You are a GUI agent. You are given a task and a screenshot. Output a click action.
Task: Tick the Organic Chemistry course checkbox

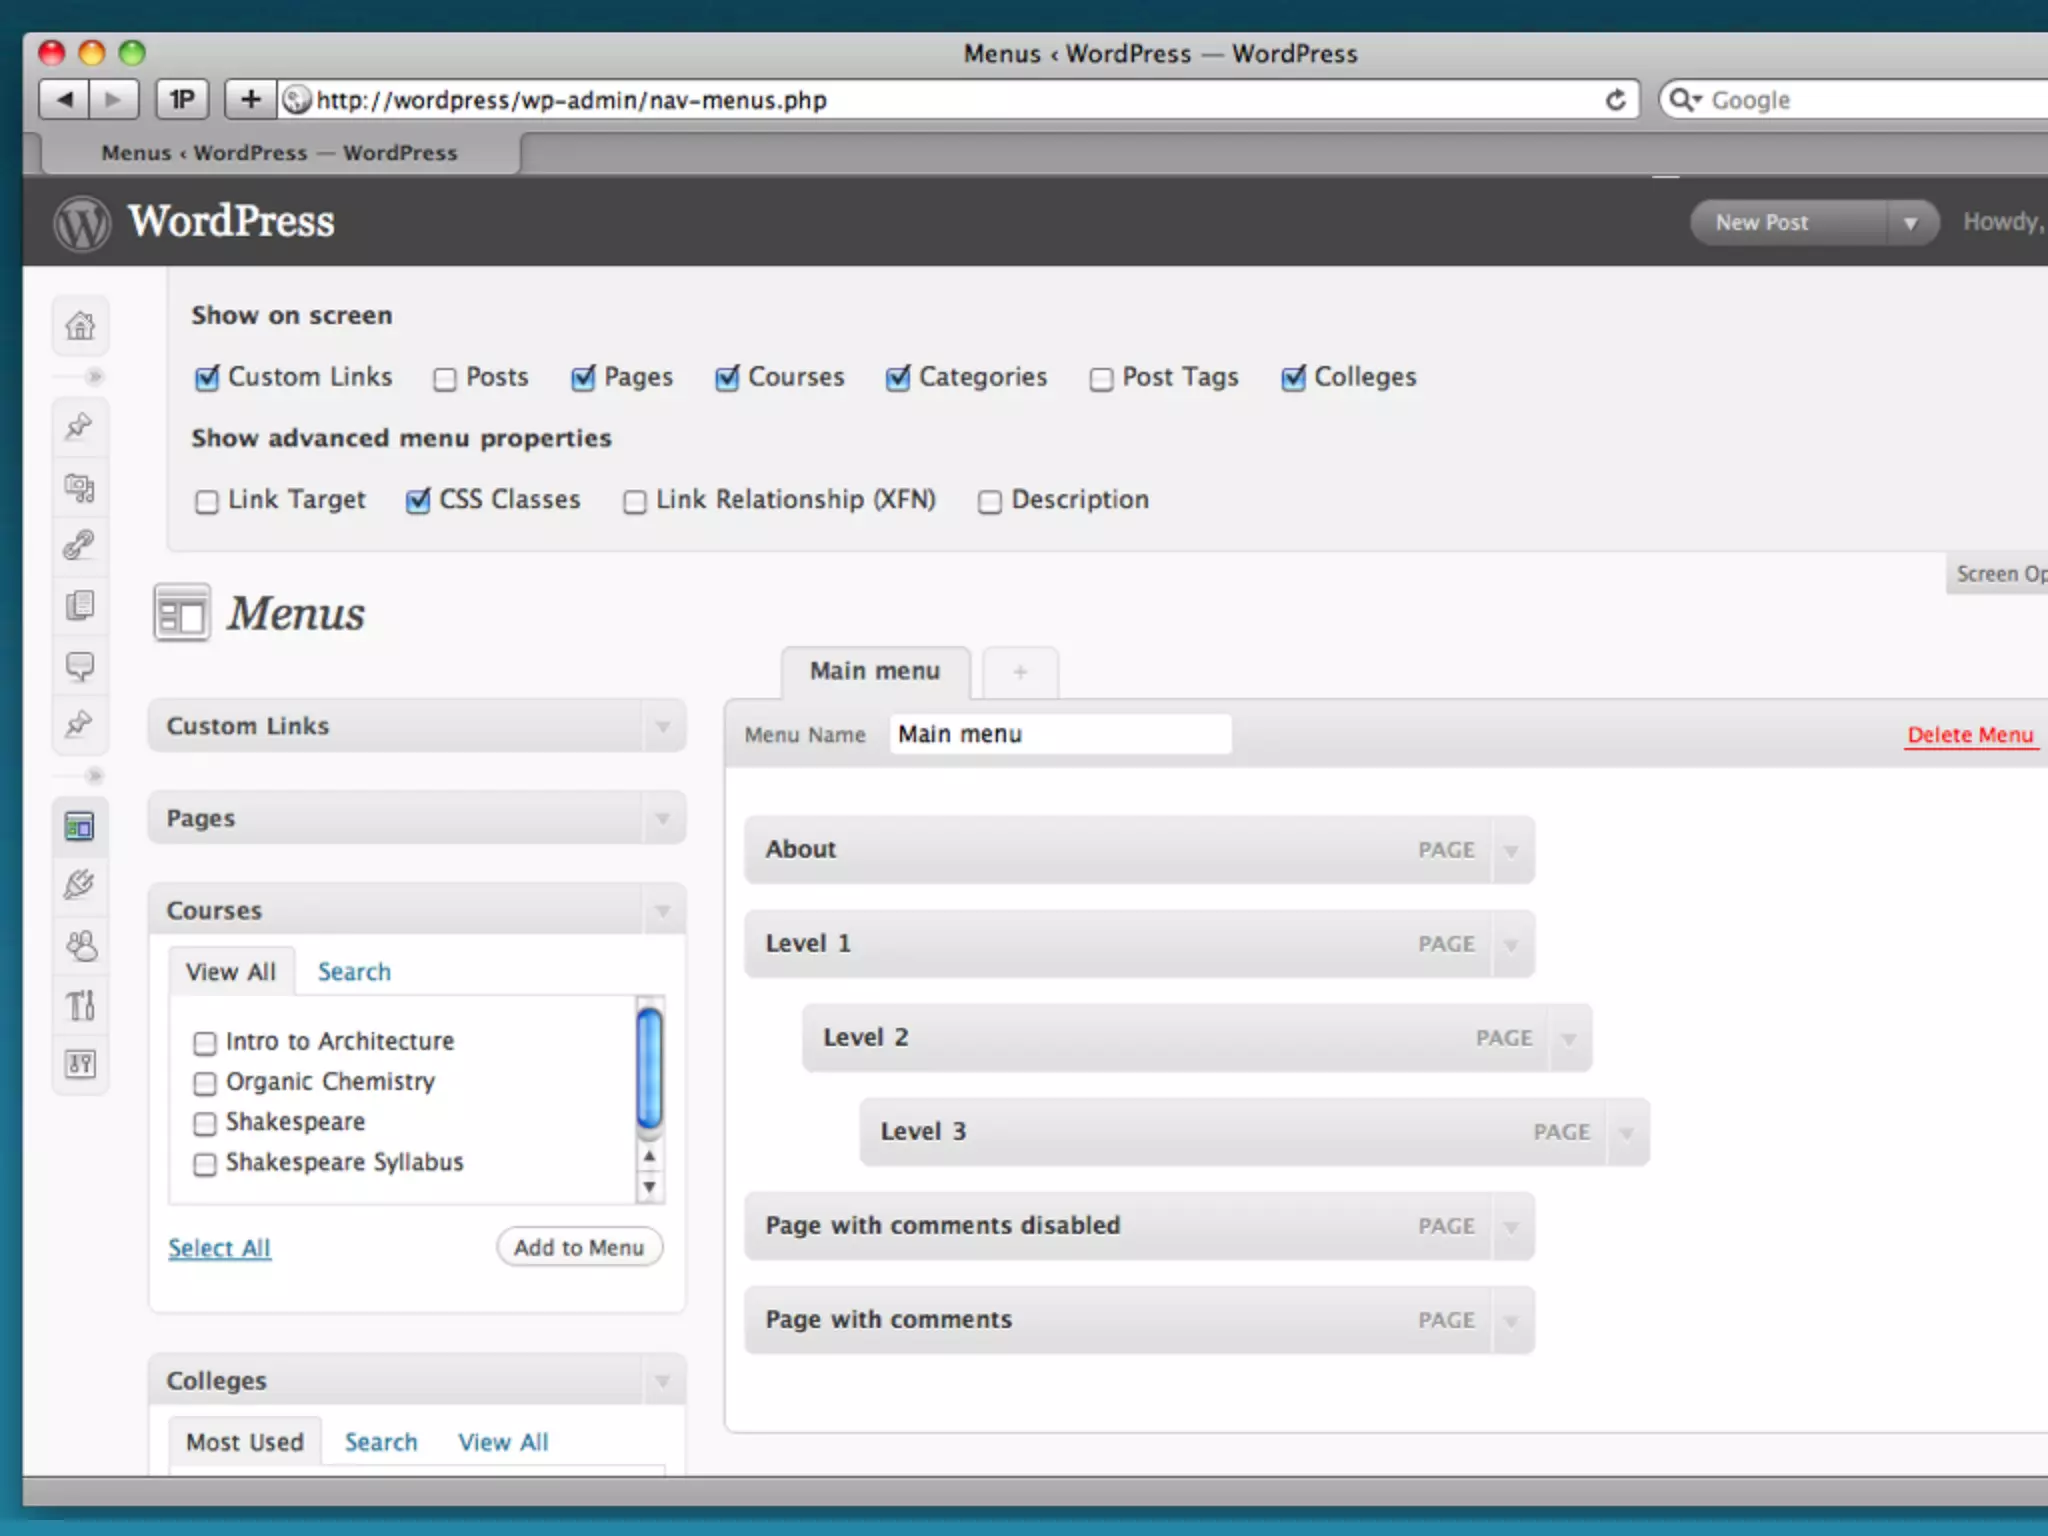pyautogui.click(x=205, y=1084)
